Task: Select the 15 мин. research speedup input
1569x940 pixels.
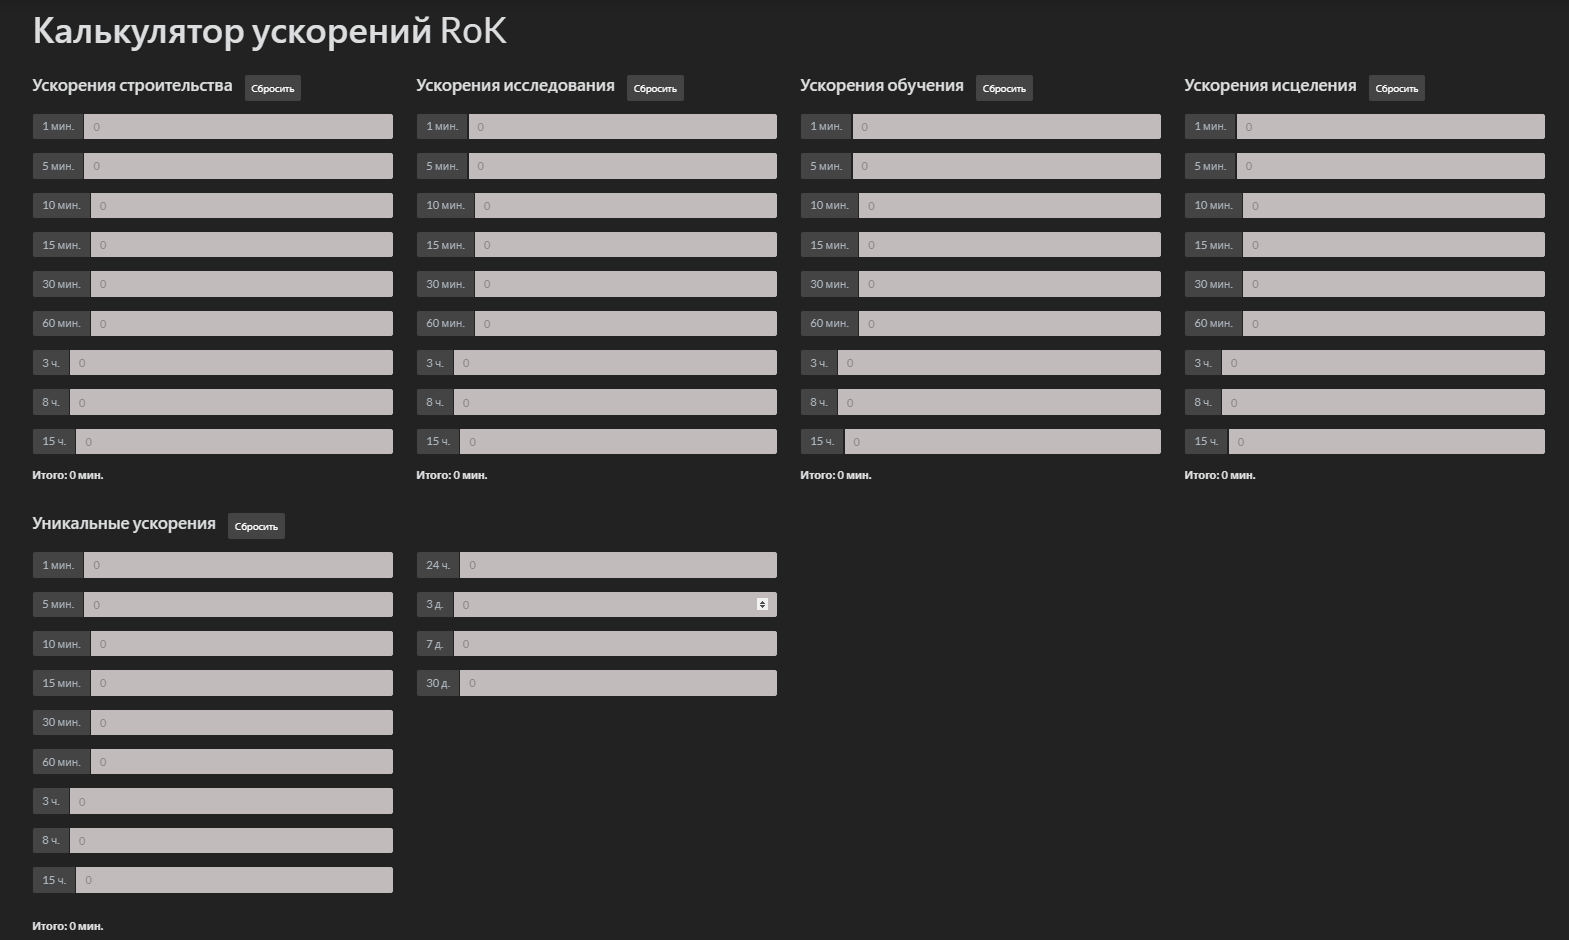Action: (626, 245)
